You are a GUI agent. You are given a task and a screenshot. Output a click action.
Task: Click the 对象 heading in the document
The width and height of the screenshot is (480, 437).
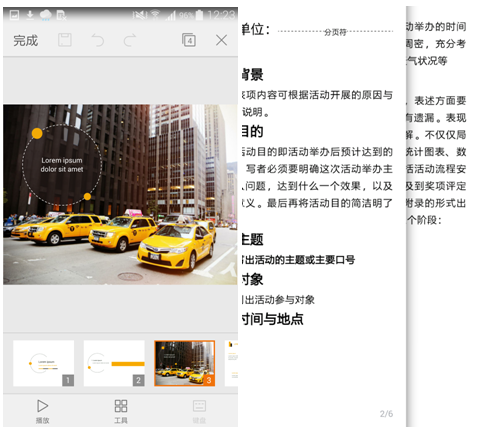tap(252, 279)
